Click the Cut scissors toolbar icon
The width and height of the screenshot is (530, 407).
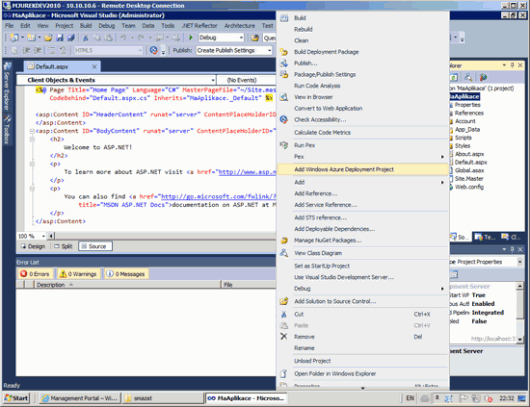86,38
